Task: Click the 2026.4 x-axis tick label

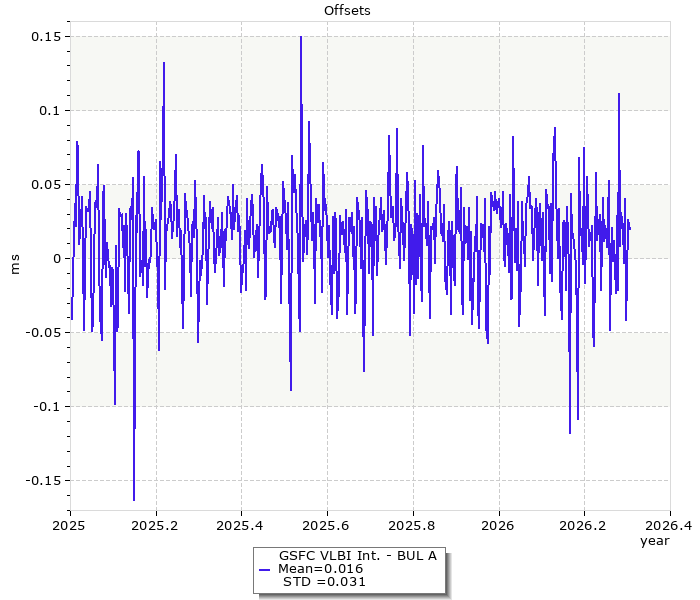Action: point(668,524)
